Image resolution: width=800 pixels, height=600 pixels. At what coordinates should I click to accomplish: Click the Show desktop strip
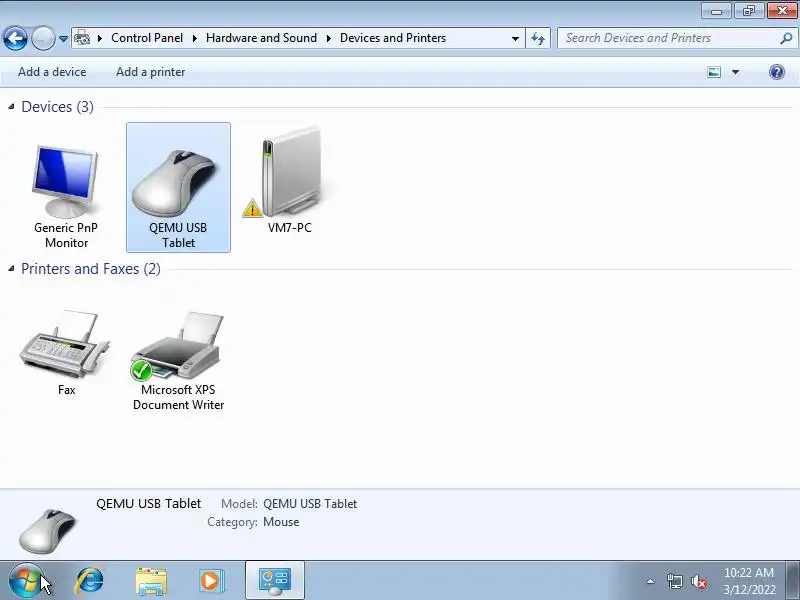793,581
